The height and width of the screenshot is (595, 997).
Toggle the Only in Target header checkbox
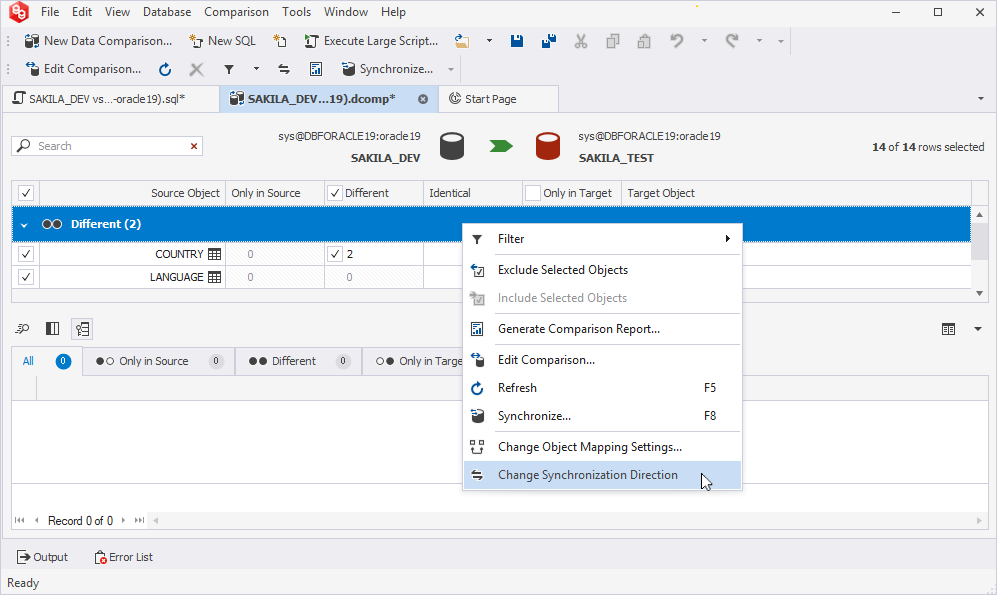(x=533, y=193)
